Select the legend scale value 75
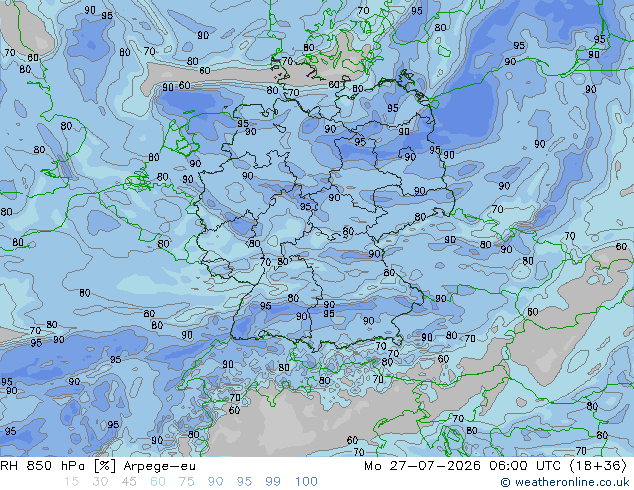The height and width of the screenshot is (490, 634). click(186, 482)
